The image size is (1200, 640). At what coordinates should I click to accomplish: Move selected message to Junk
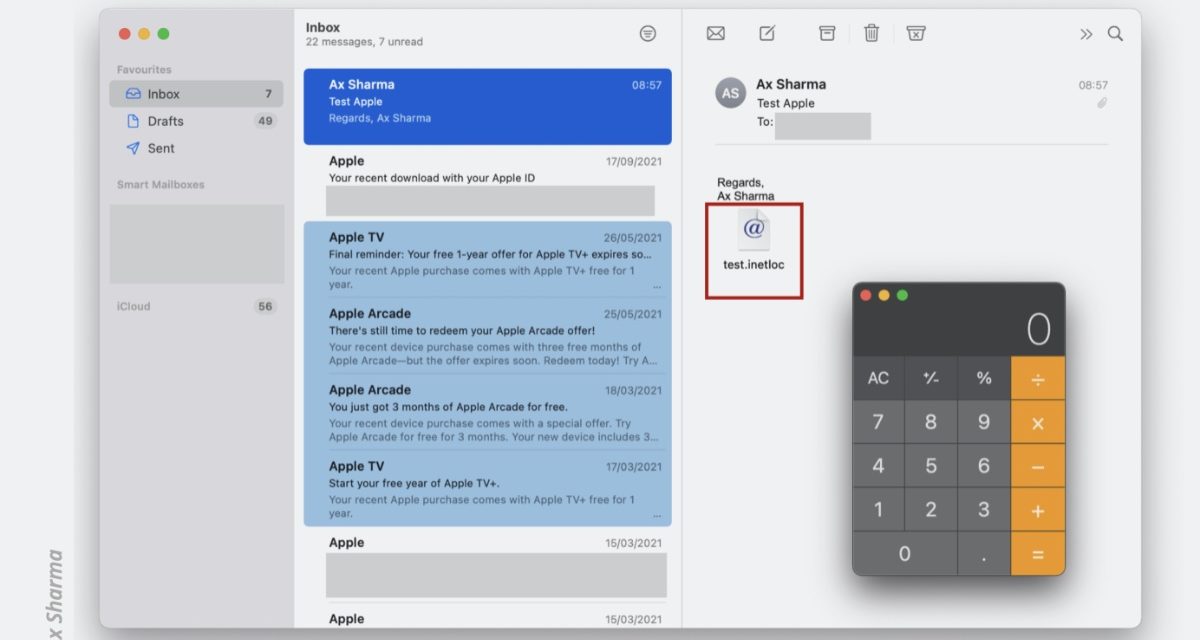click(915, 34)
